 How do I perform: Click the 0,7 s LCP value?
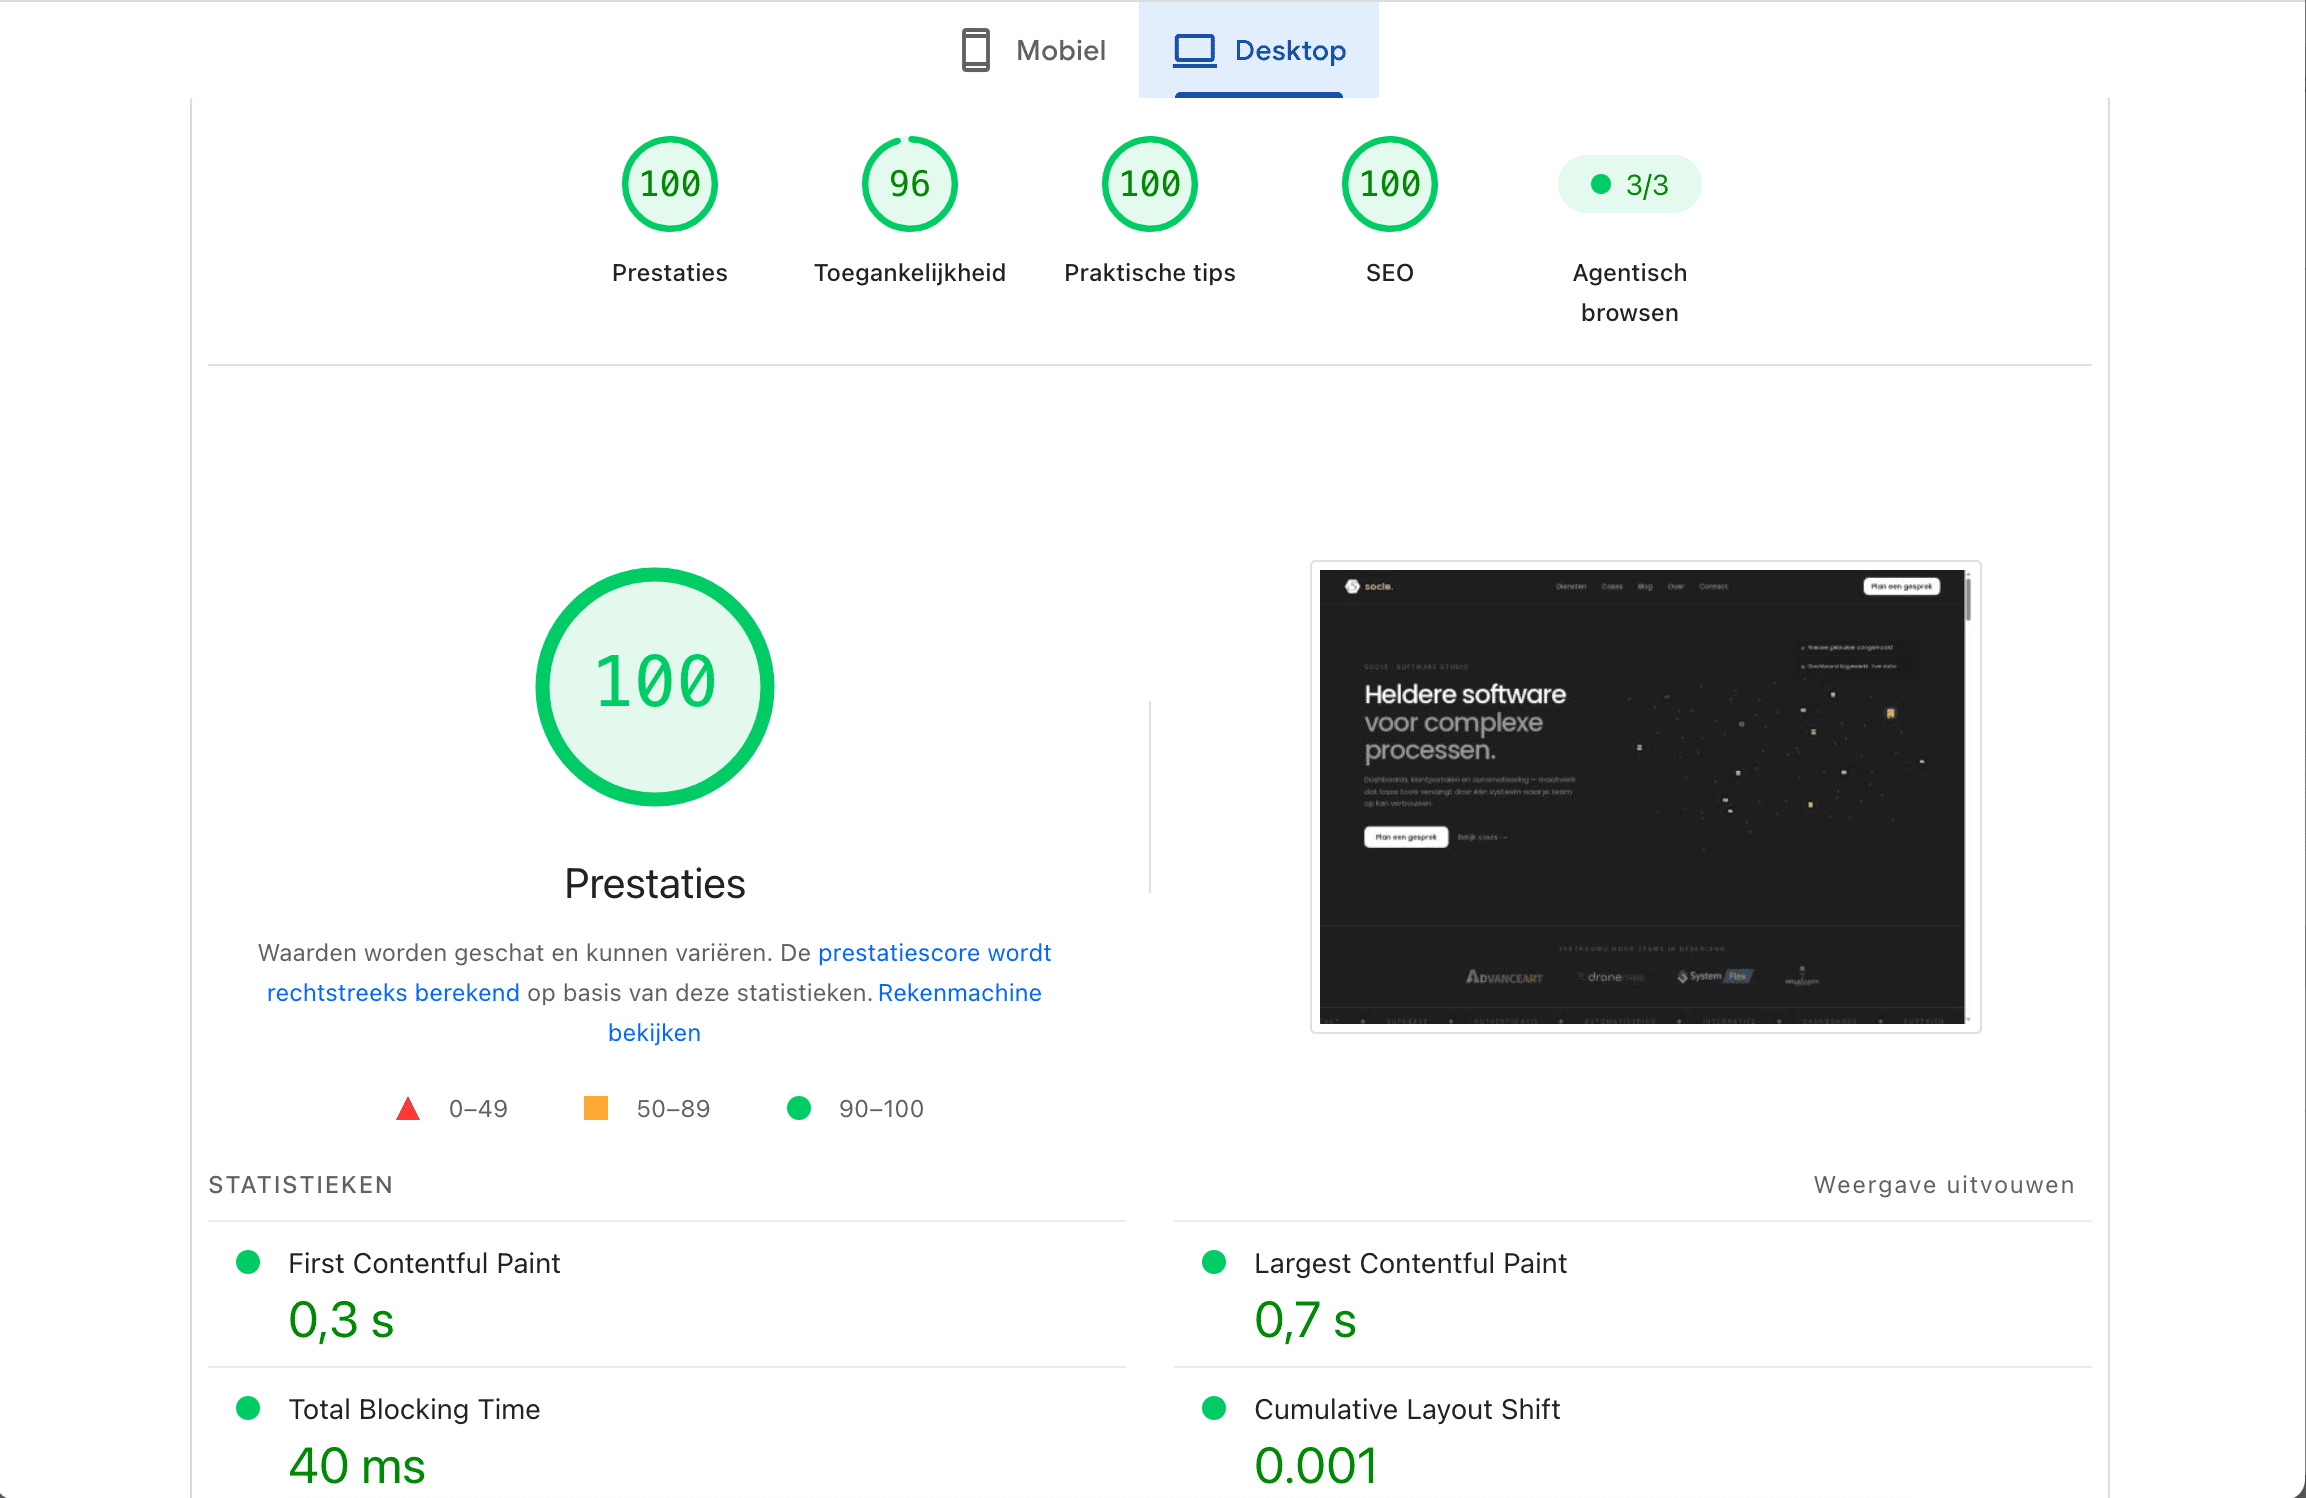1306,1320
